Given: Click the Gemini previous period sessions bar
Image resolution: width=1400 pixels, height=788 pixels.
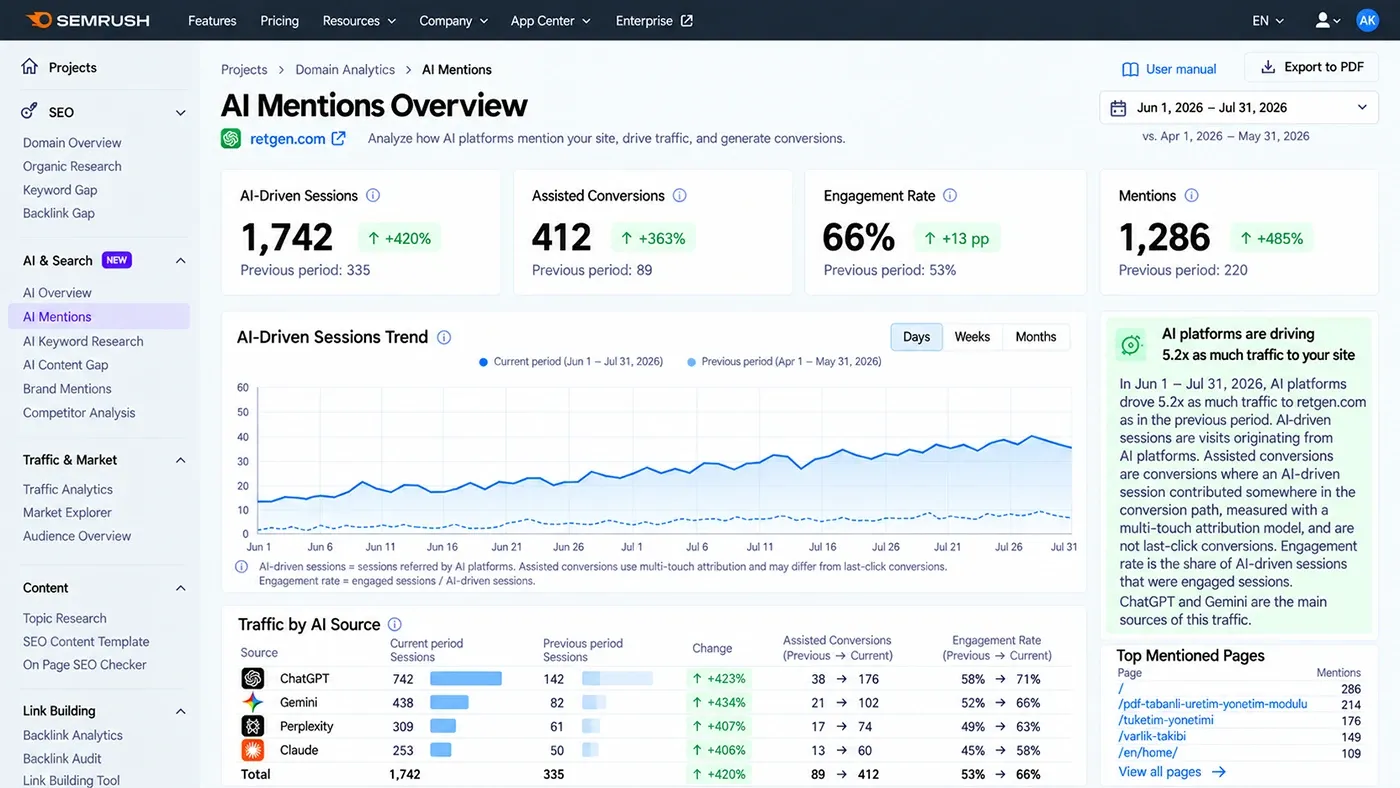Looking at the screenshot, I should coord(594,703).
